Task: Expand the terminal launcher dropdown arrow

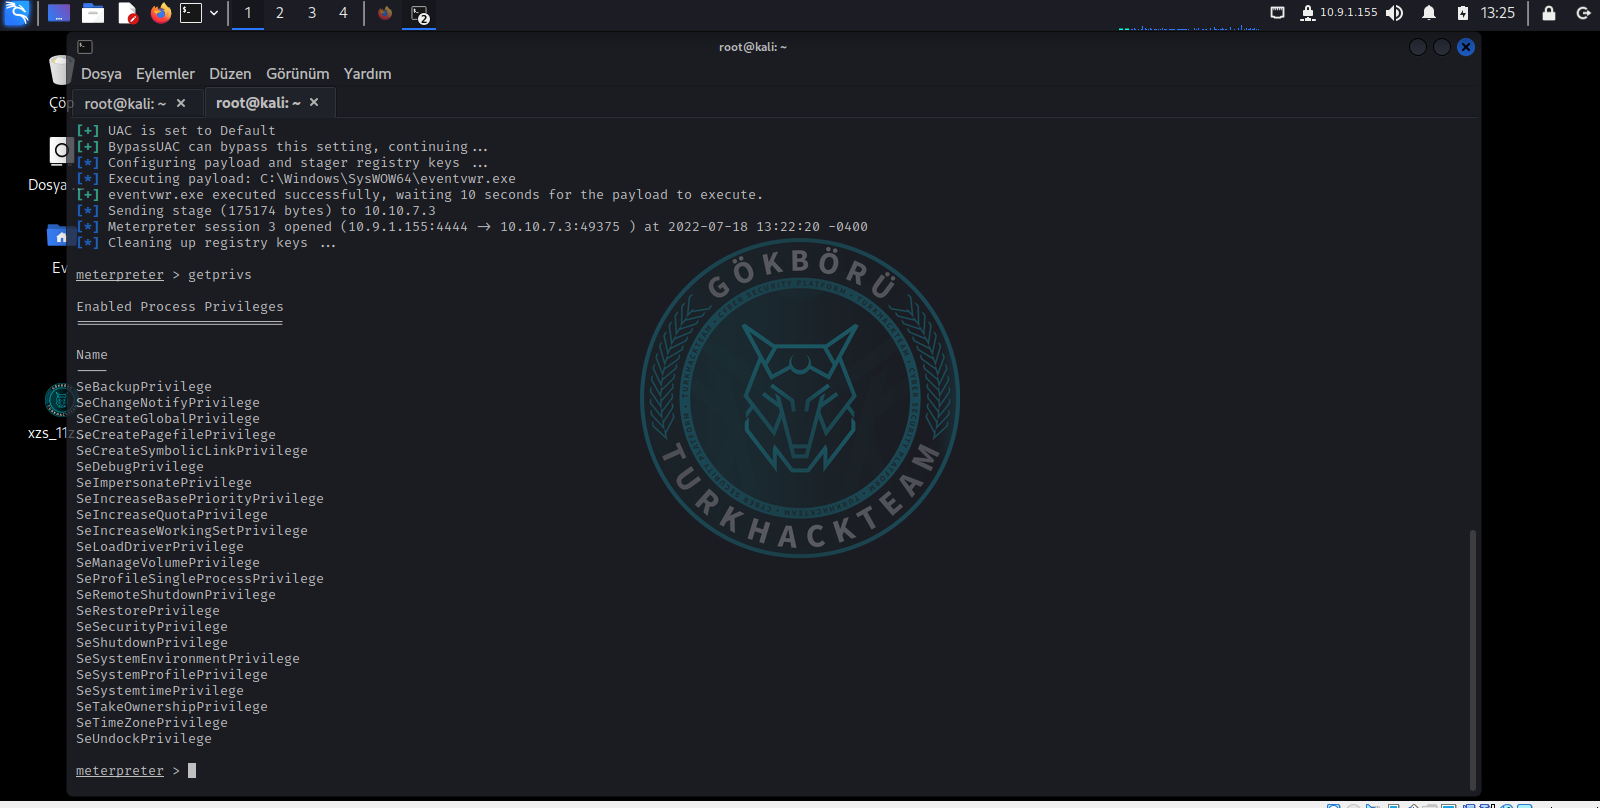Action: (214, 13)
